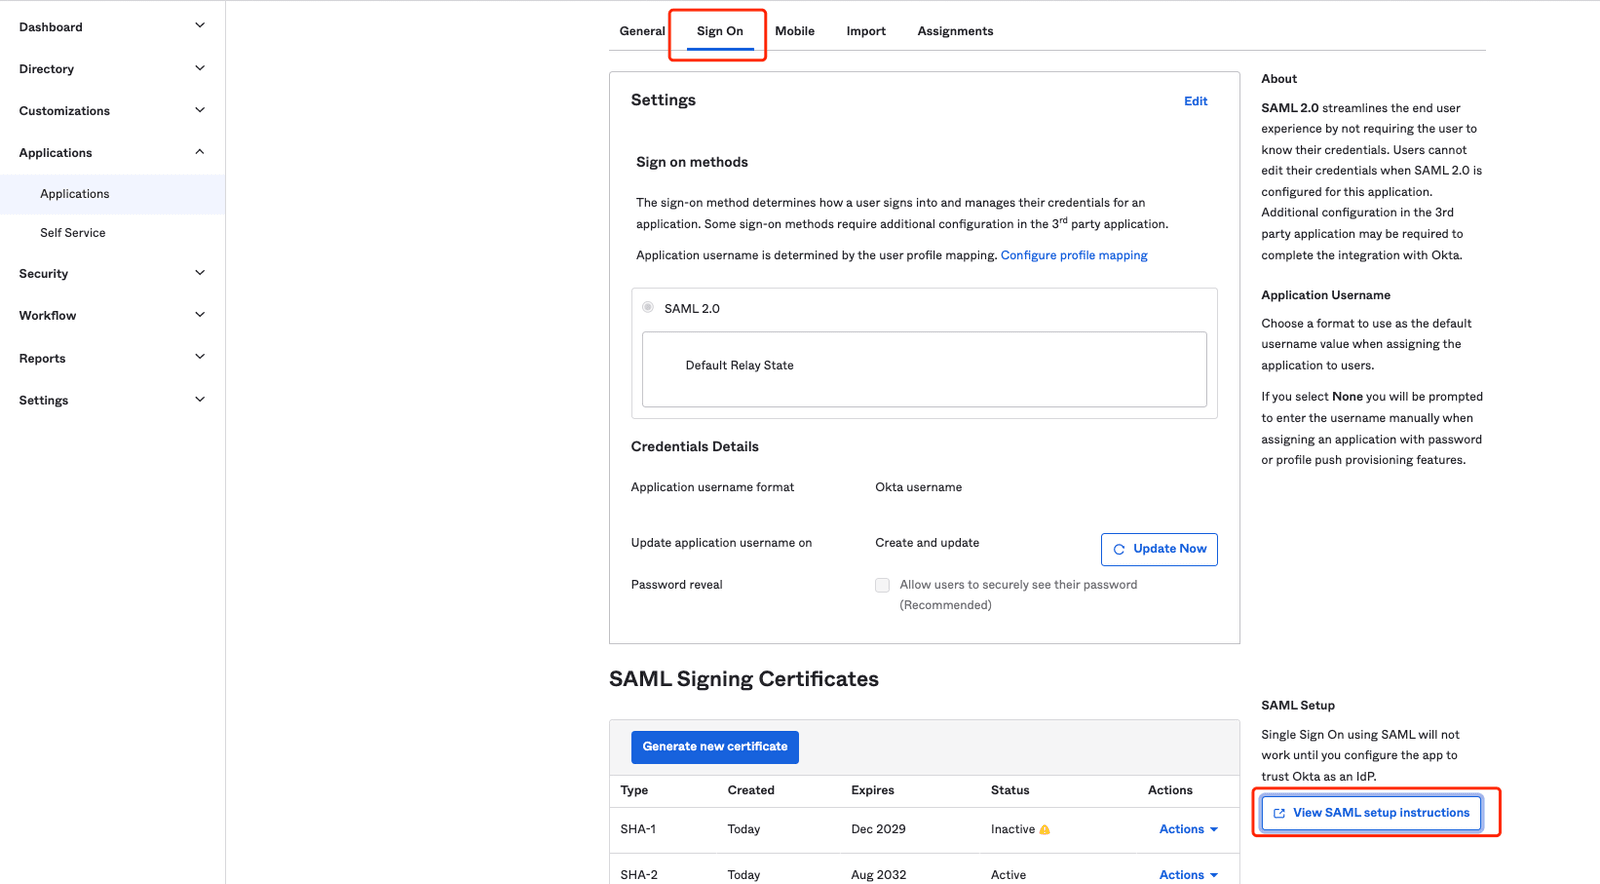Click the Edit link in Settings

pyautogui.click(x=1196, y=101)
